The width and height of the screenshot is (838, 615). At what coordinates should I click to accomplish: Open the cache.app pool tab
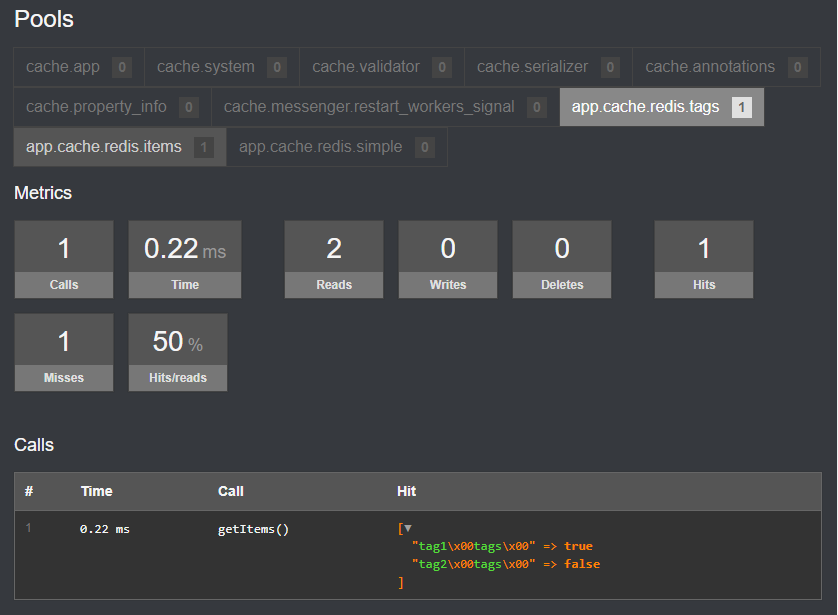(79, 67)
